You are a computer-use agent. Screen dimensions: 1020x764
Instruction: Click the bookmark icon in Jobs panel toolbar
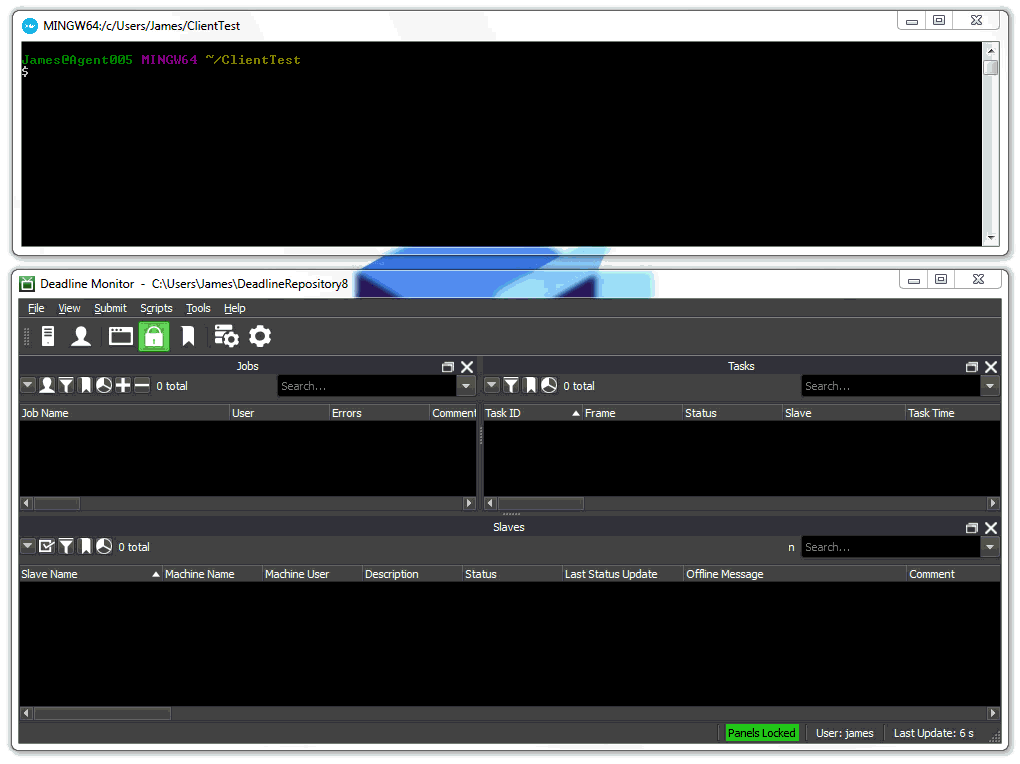(85, 386)
